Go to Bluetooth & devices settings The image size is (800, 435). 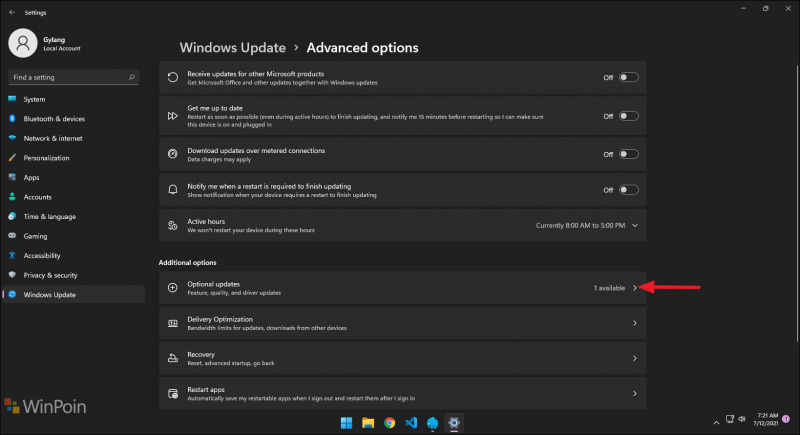tap(73, 118)
